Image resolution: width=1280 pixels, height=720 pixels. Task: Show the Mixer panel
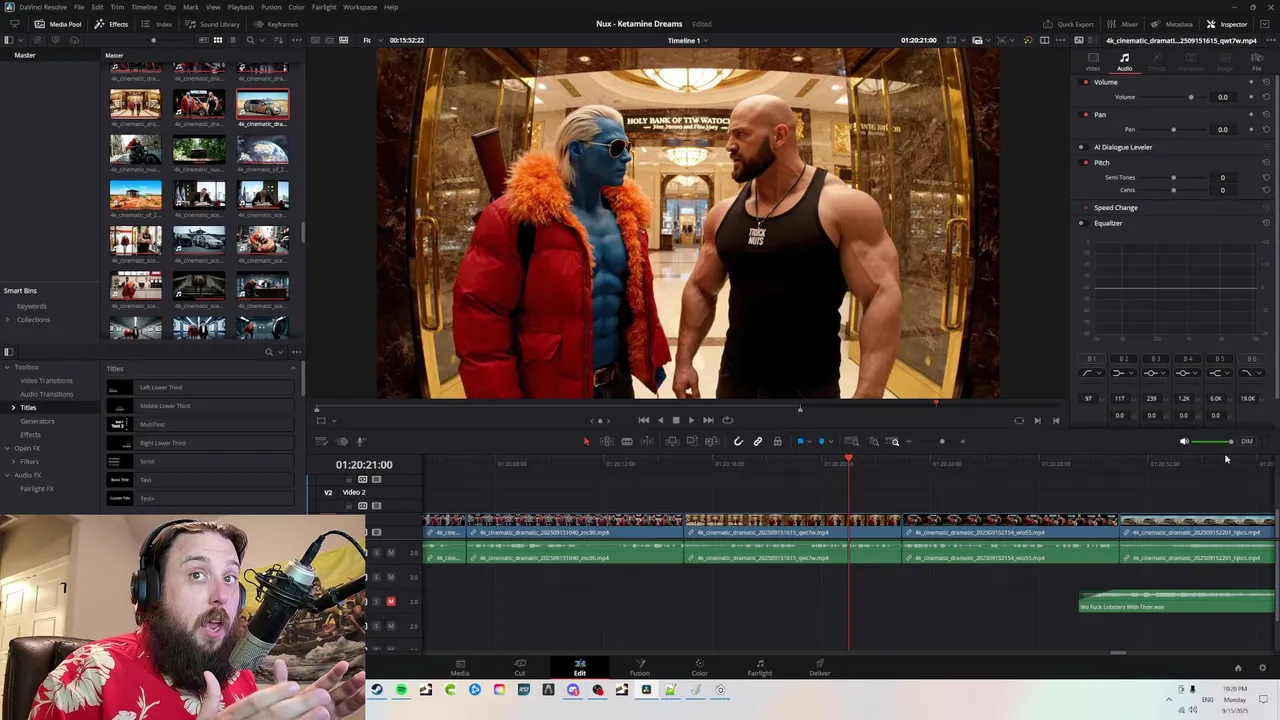(1123, 24)
